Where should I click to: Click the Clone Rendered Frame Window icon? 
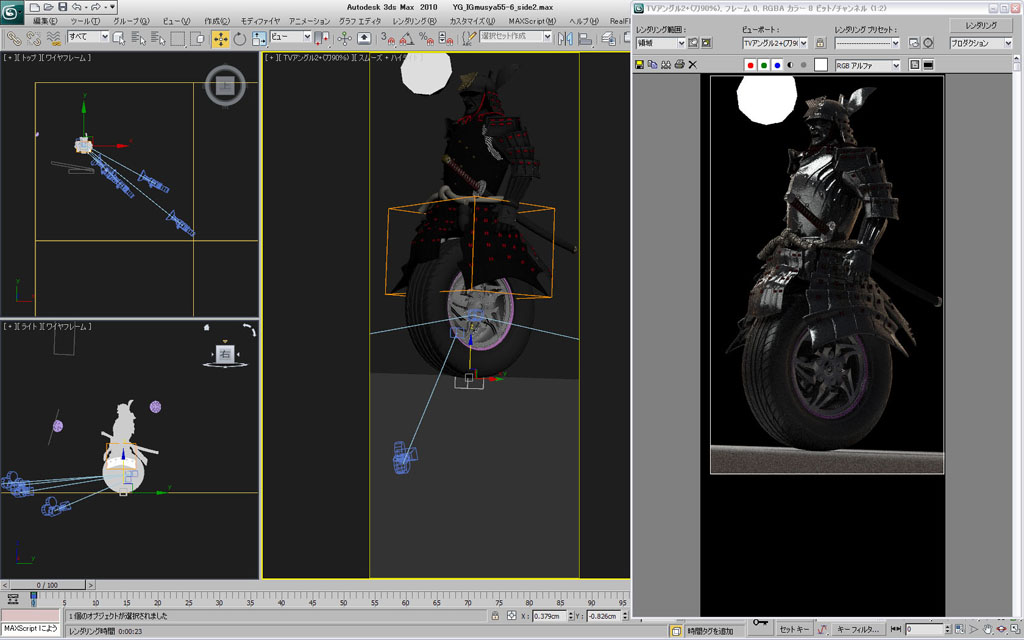pyautogui.click(x=666, y=65)
